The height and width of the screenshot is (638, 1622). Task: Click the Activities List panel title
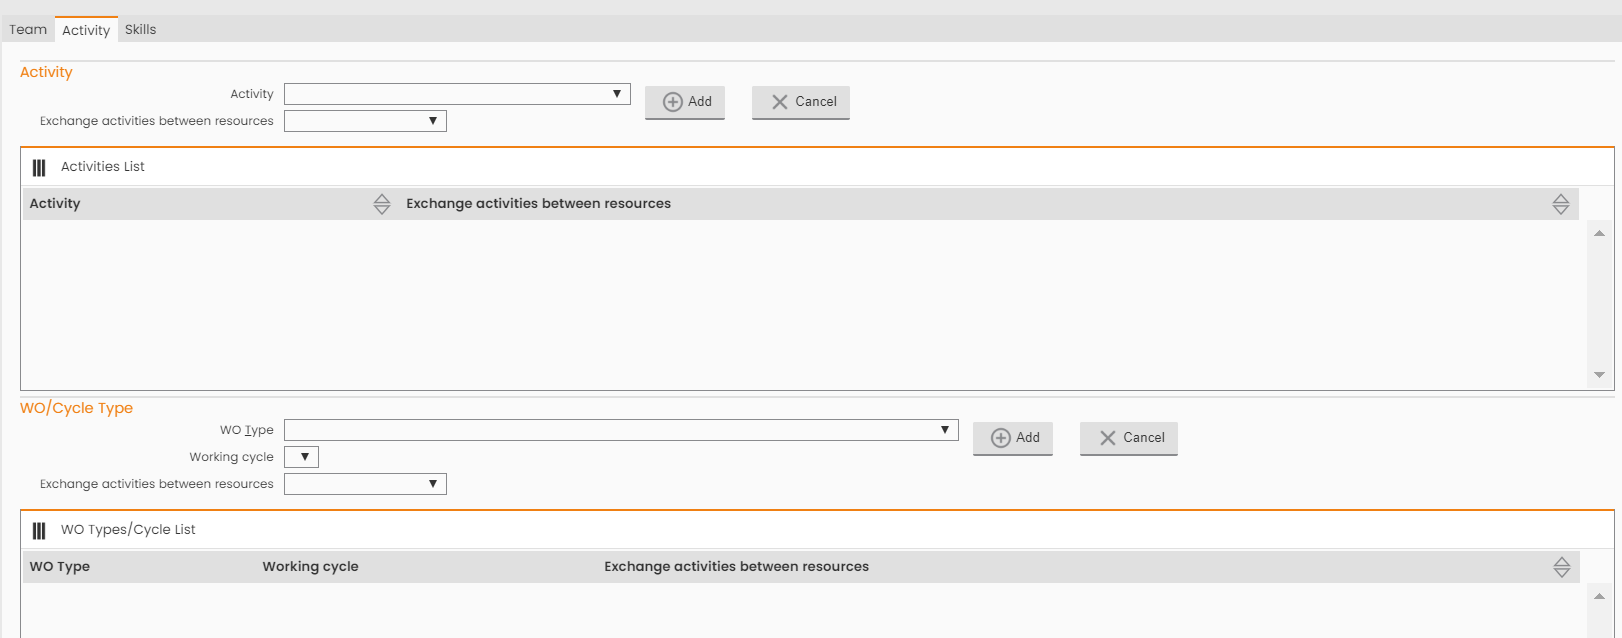tap(103, 166)
